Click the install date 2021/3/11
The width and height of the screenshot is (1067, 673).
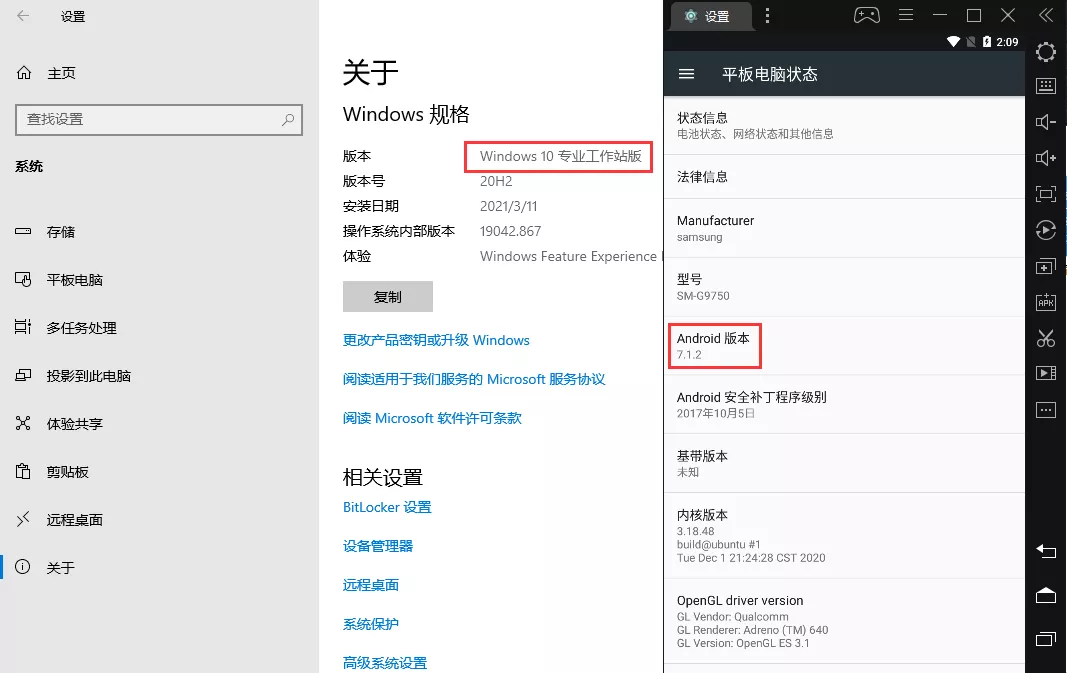pos(508,206)
